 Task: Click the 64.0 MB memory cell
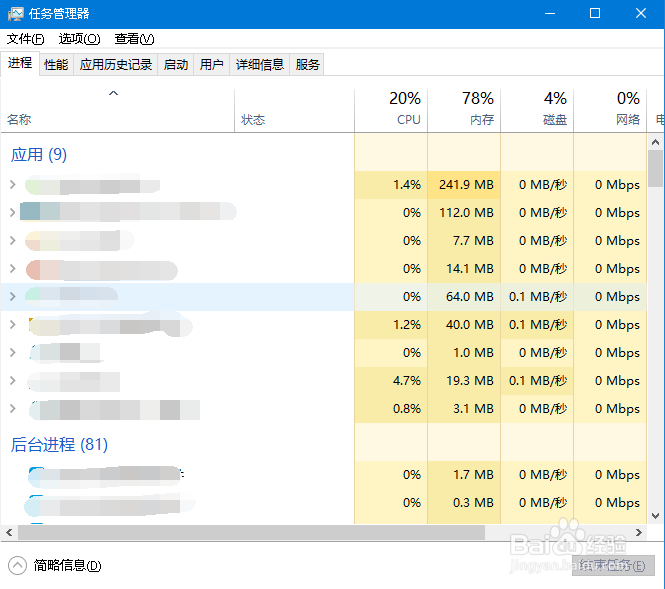point(464,297)
